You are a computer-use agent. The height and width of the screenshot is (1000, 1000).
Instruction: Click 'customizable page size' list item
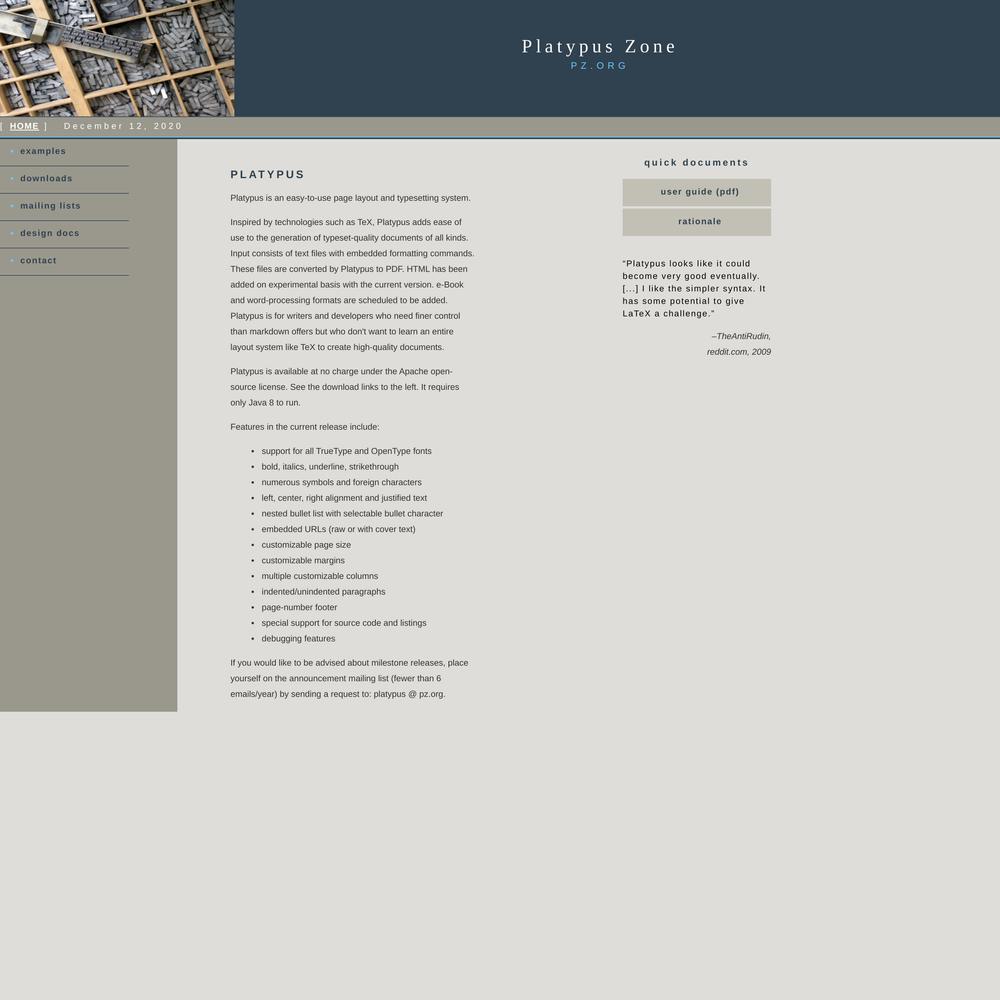306,545
